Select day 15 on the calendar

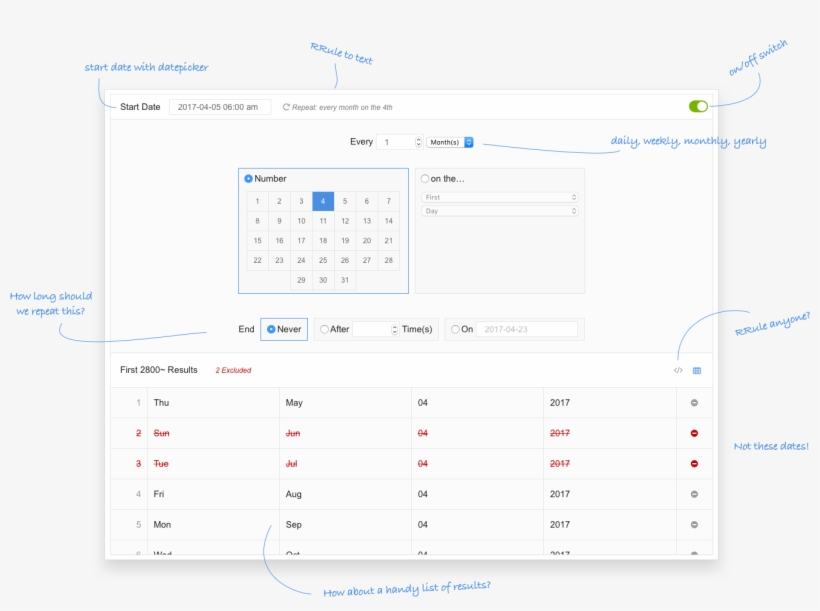tap(257, 240)
